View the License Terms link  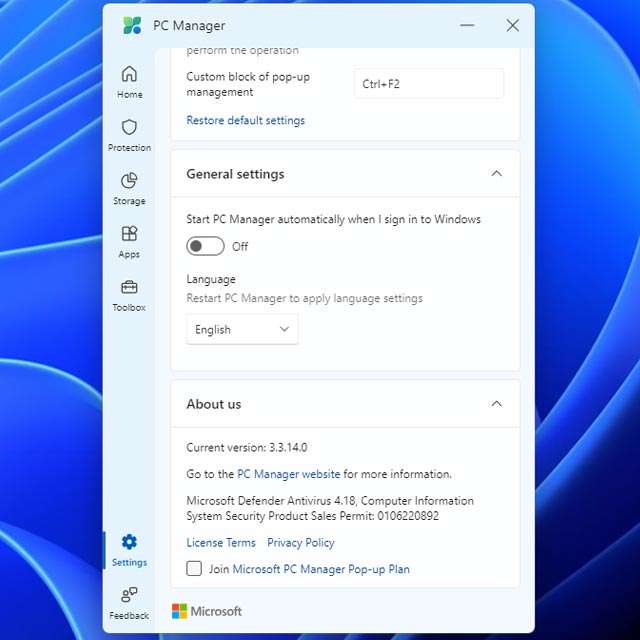tap(221, 543)
